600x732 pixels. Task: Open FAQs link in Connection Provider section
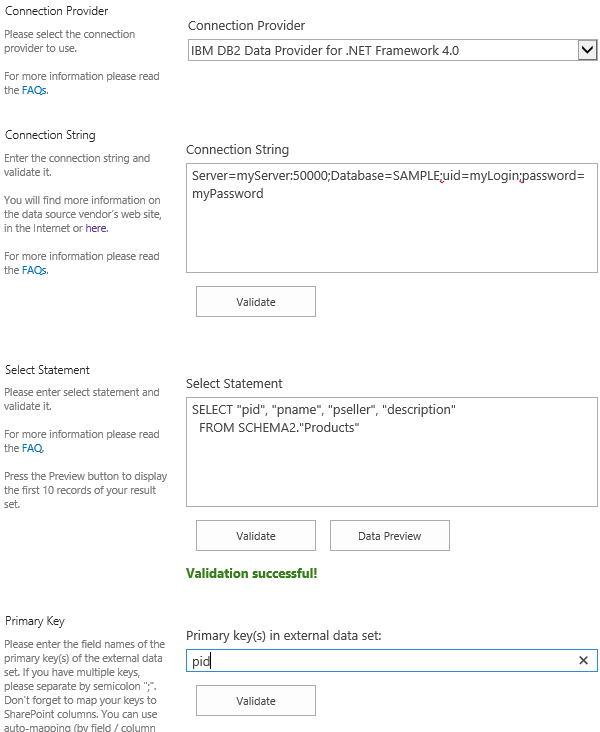coord(34,90)
